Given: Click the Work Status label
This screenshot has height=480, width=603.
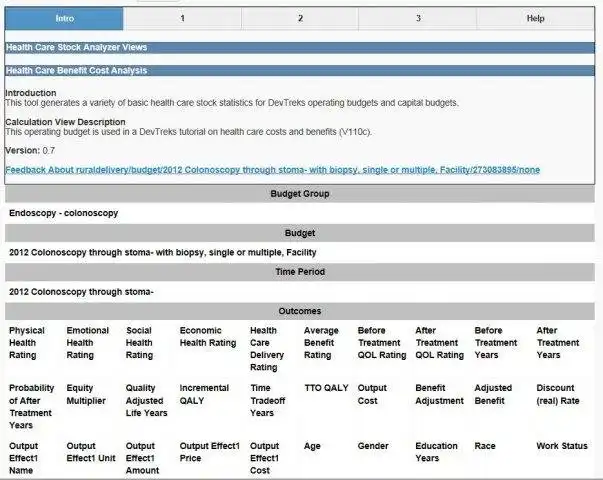Looking at the screenshot, I should point(562,446).
